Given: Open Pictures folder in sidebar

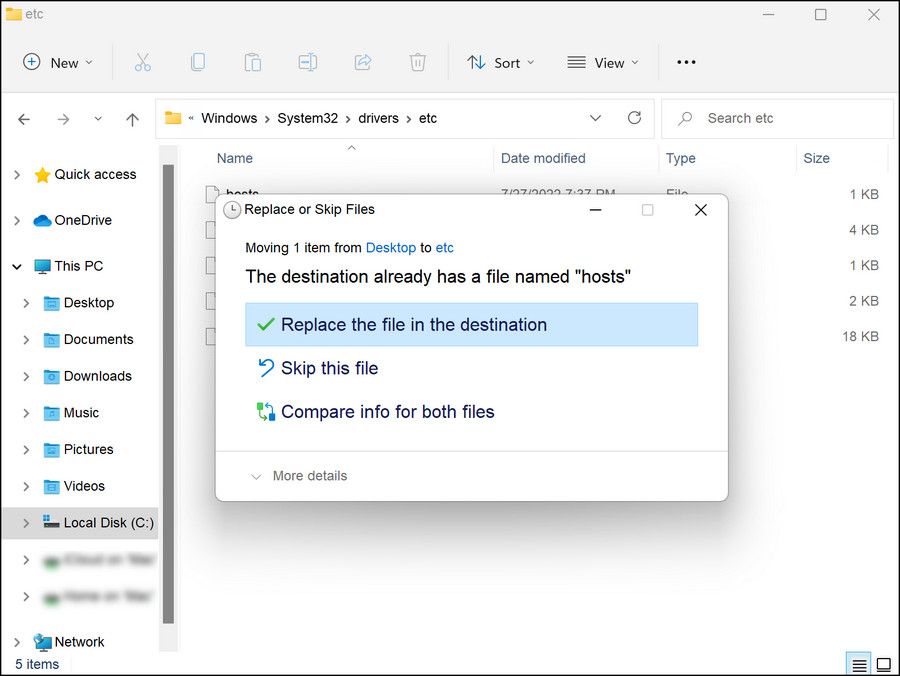Looking at the screenshot, I should (88, 450).
